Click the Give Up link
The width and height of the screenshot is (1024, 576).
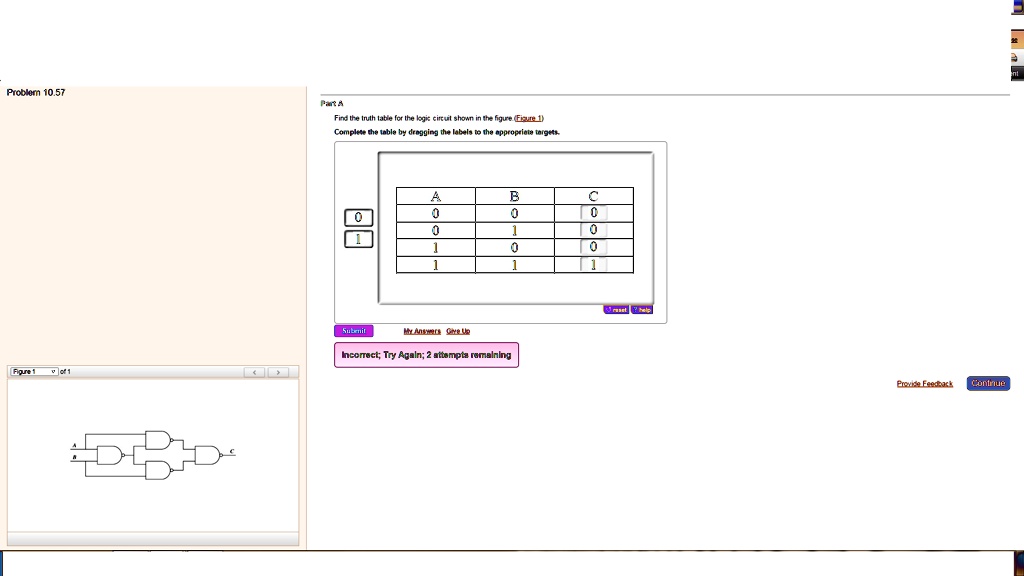[457, 331]
